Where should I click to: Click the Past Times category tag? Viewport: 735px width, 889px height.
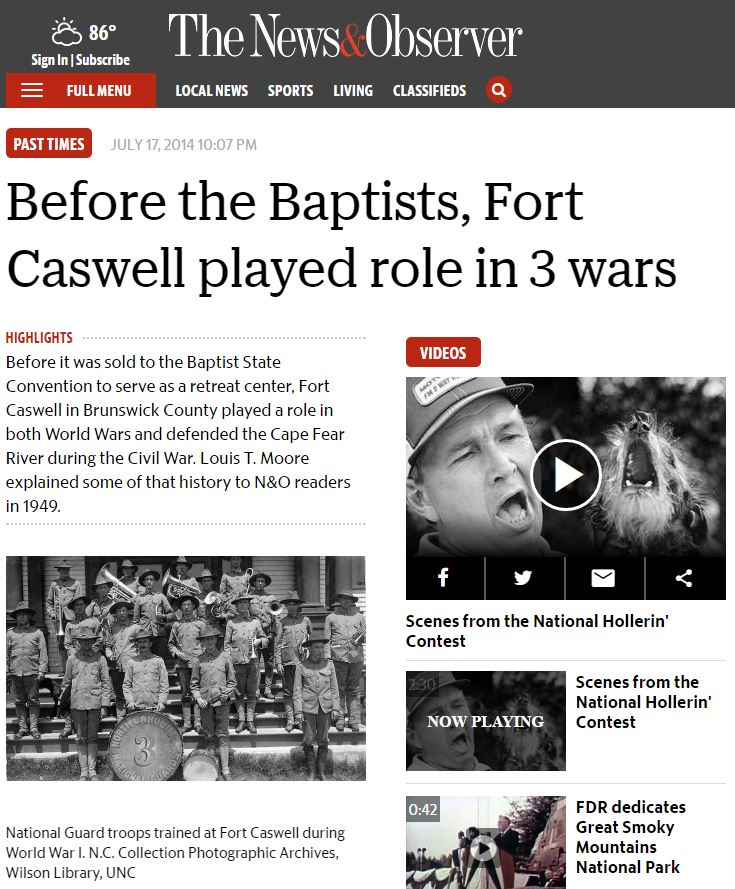point(49,143)
